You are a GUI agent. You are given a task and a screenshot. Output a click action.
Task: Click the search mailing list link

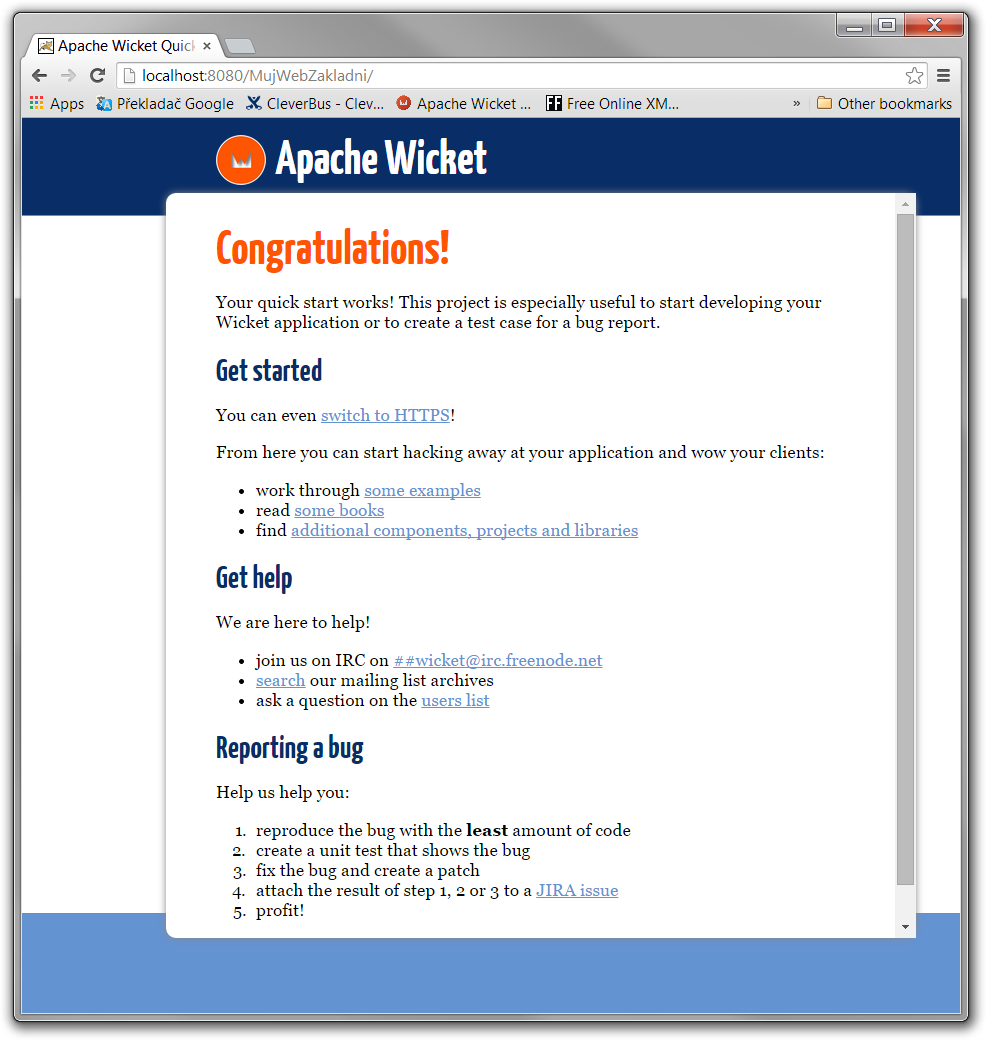(x=280, y=681)
